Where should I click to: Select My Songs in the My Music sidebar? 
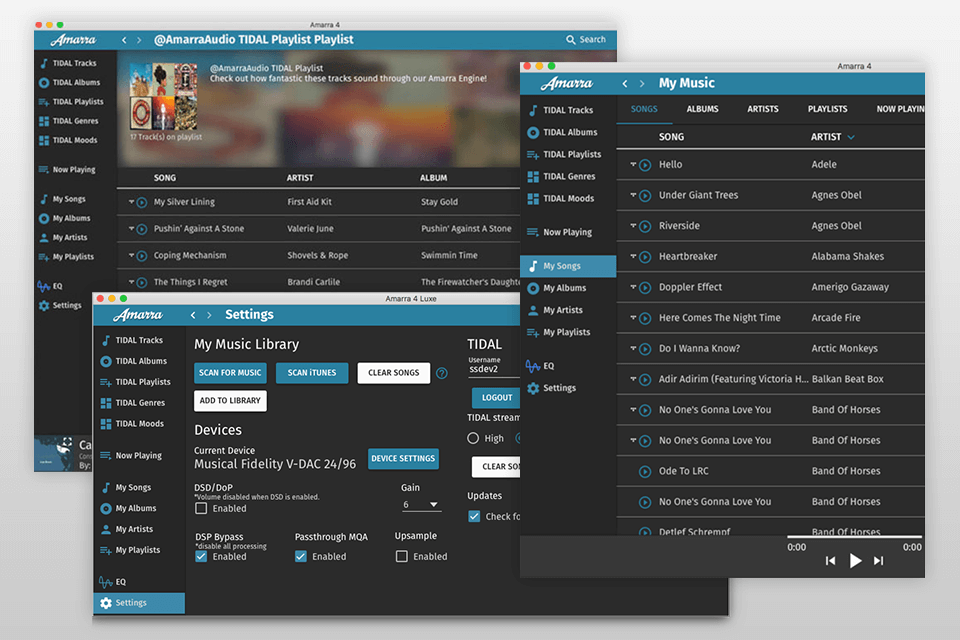(568, 266)
